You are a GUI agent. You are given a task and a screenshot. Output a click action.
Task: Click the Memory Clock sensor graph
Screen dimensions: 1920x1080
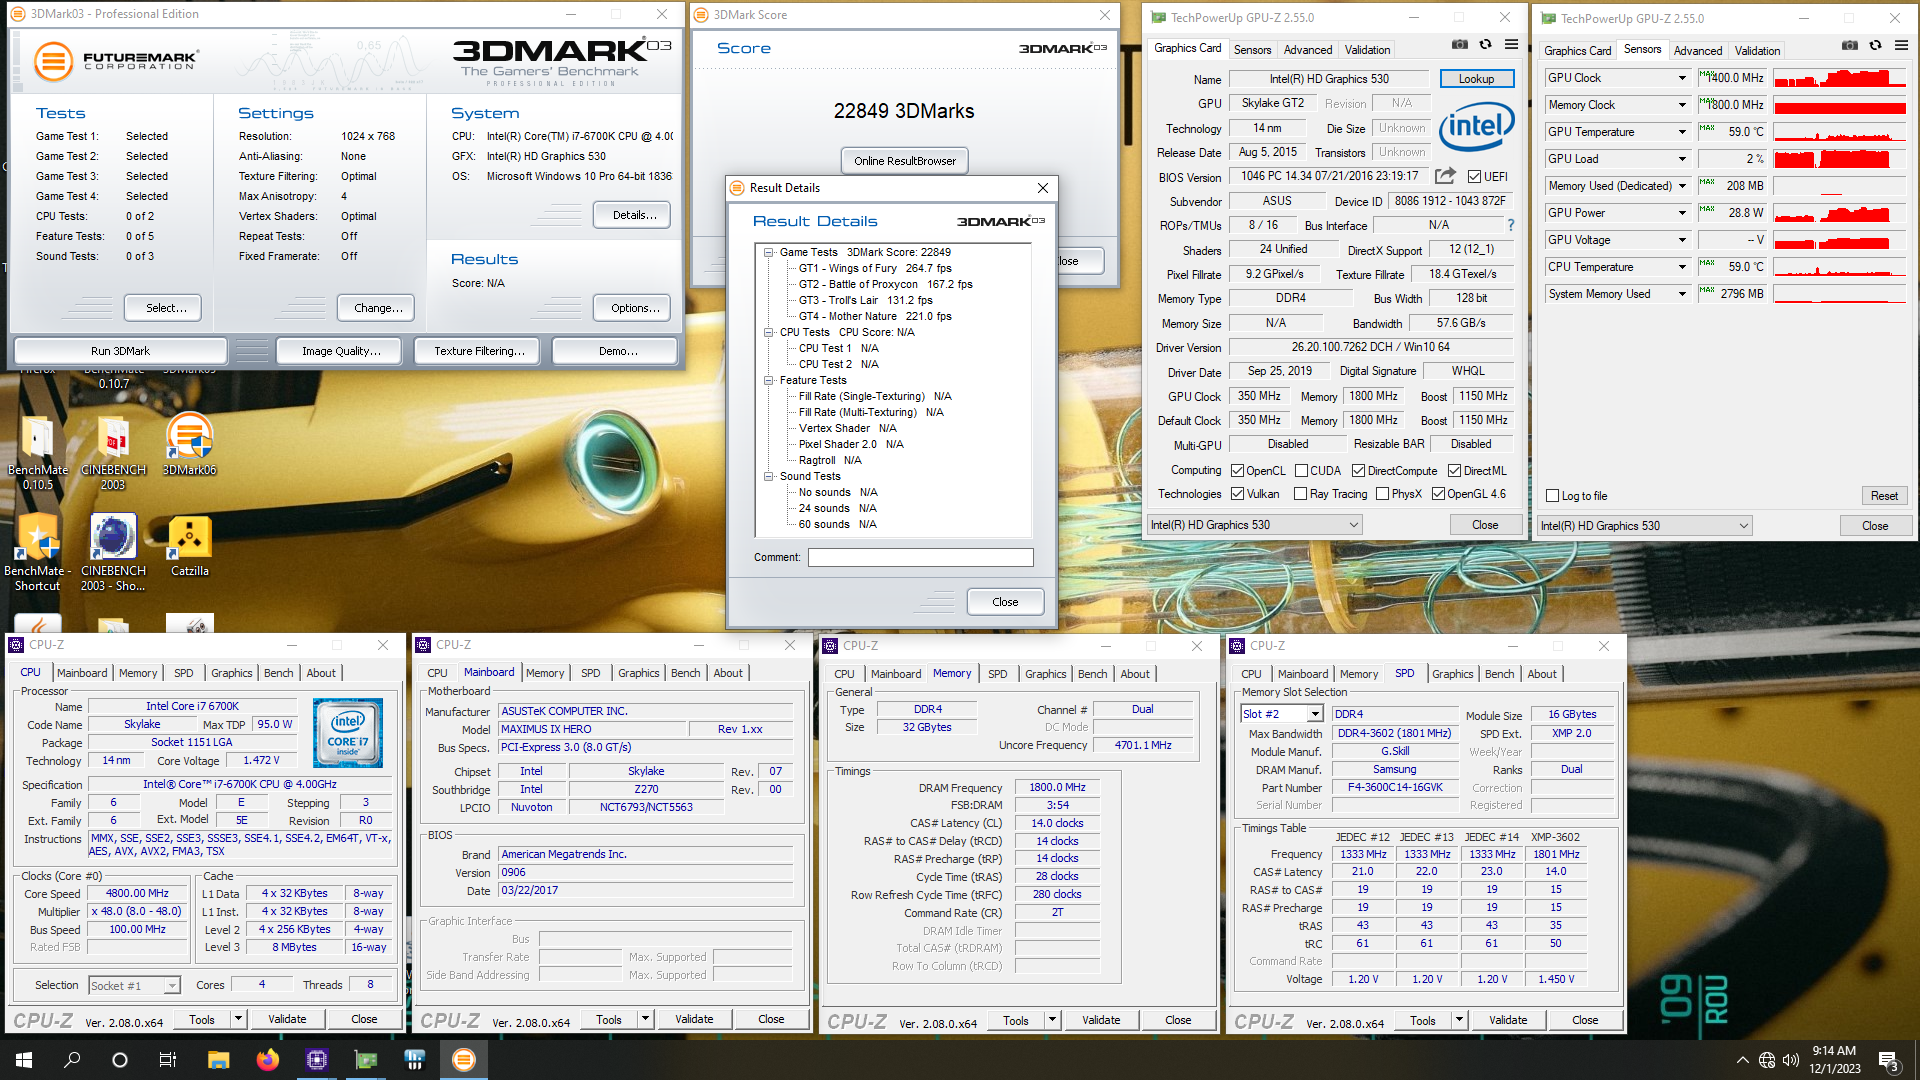coord(1840,105)
